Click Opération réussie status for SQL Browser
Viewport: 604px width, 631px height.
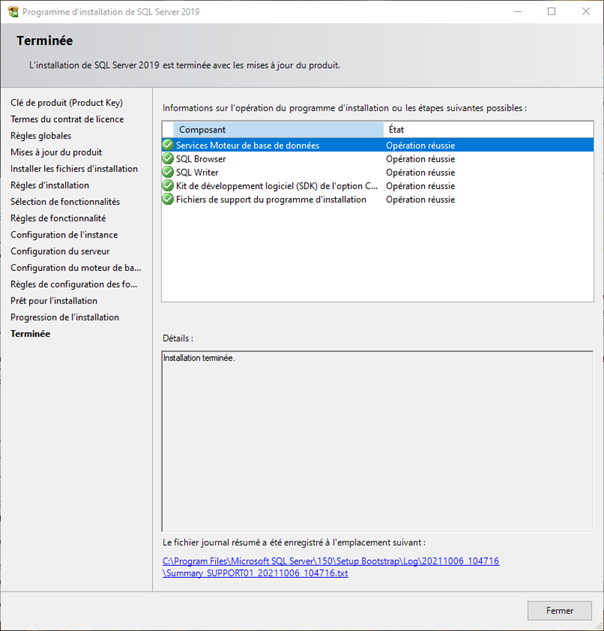coord(421,159)
